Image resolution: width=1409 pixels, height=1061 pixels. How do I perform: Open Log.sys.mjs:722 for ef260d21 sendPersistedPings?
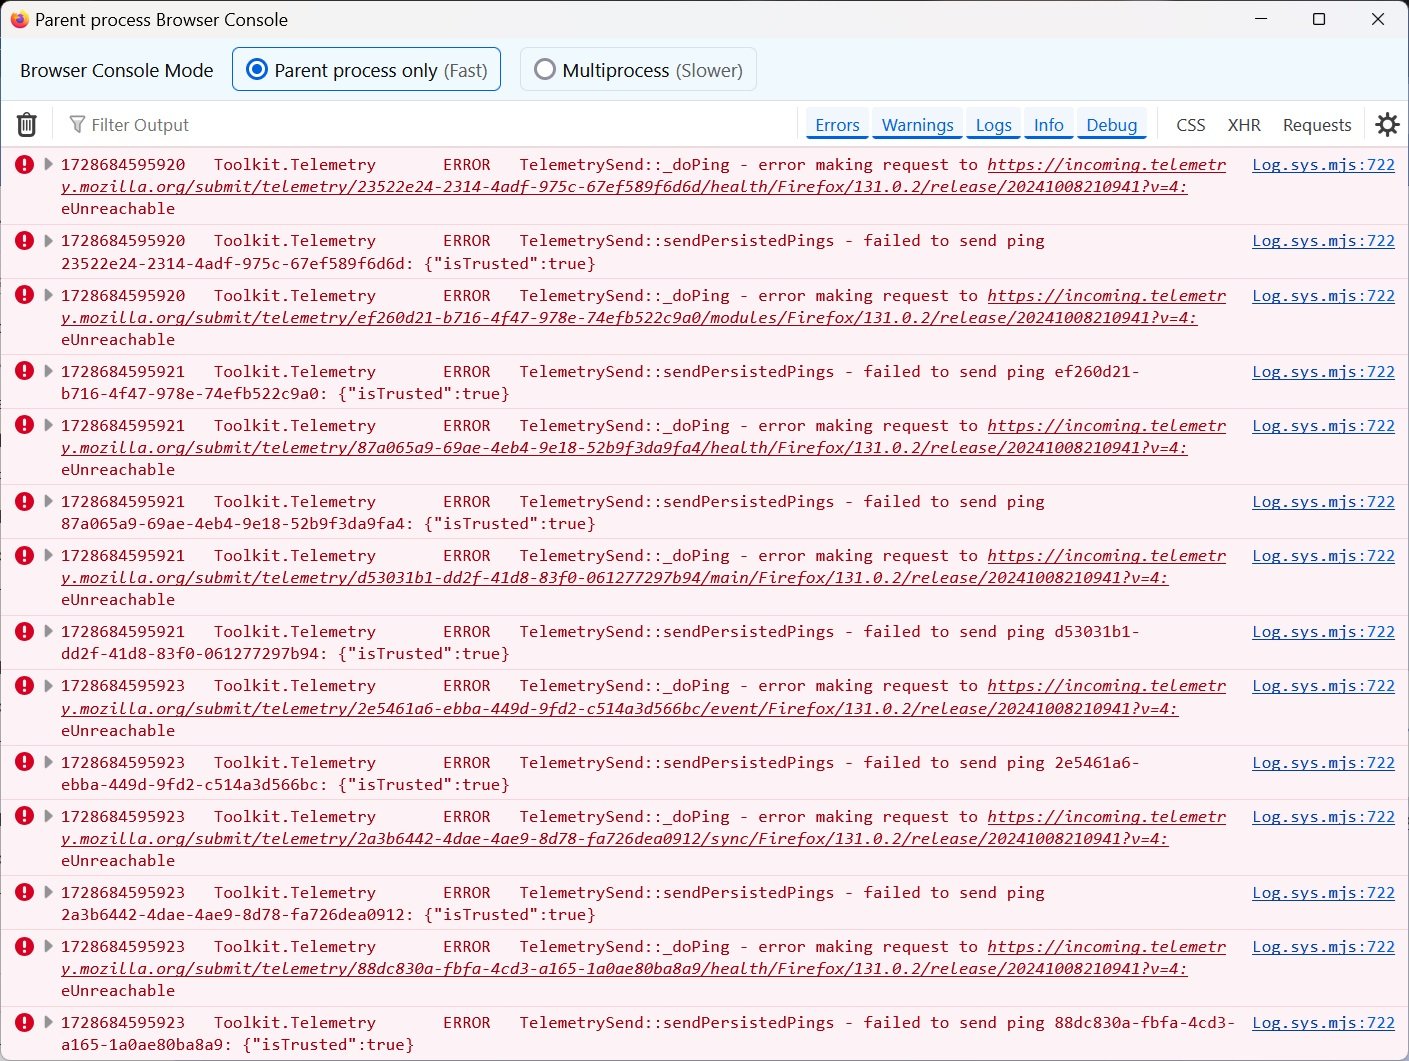tap(1323, 372)
